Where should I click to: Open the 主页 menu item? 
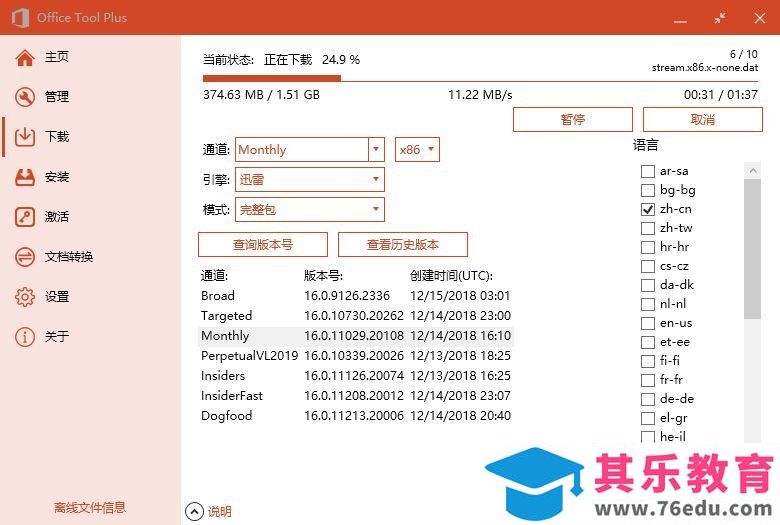[56, 57]
